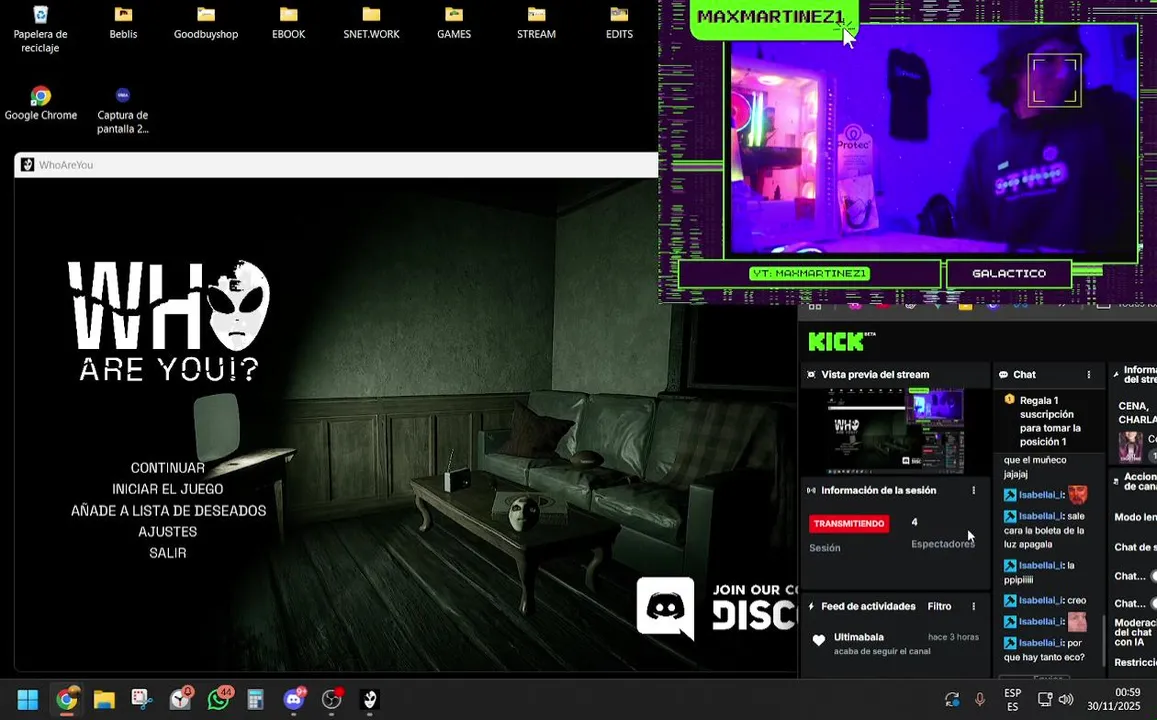Screen dimensions: 1157x720
Task: Open Feed de actividades three-dot menu
Action: tap(973, 606)
